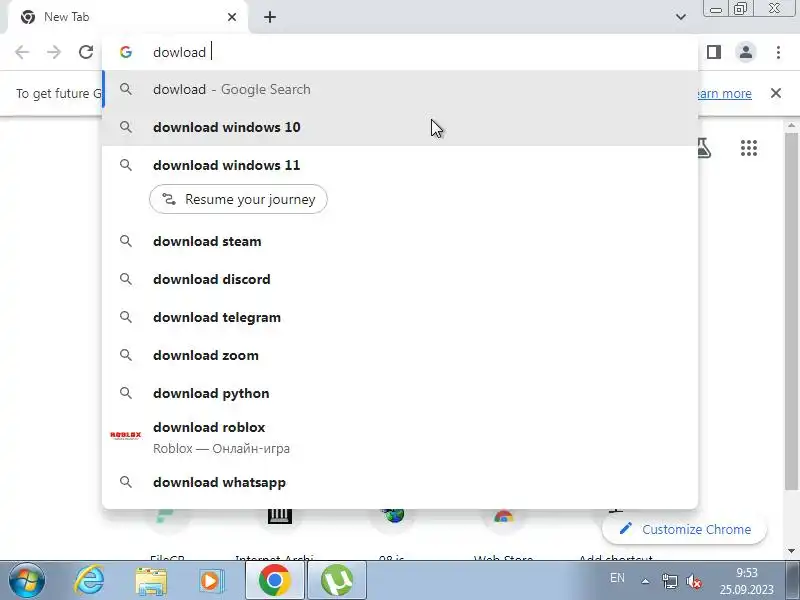The width and height of the screenshot is (800, 600).
Task: Choose 'download whatsapp' suggestion
Action: (400, 482)
